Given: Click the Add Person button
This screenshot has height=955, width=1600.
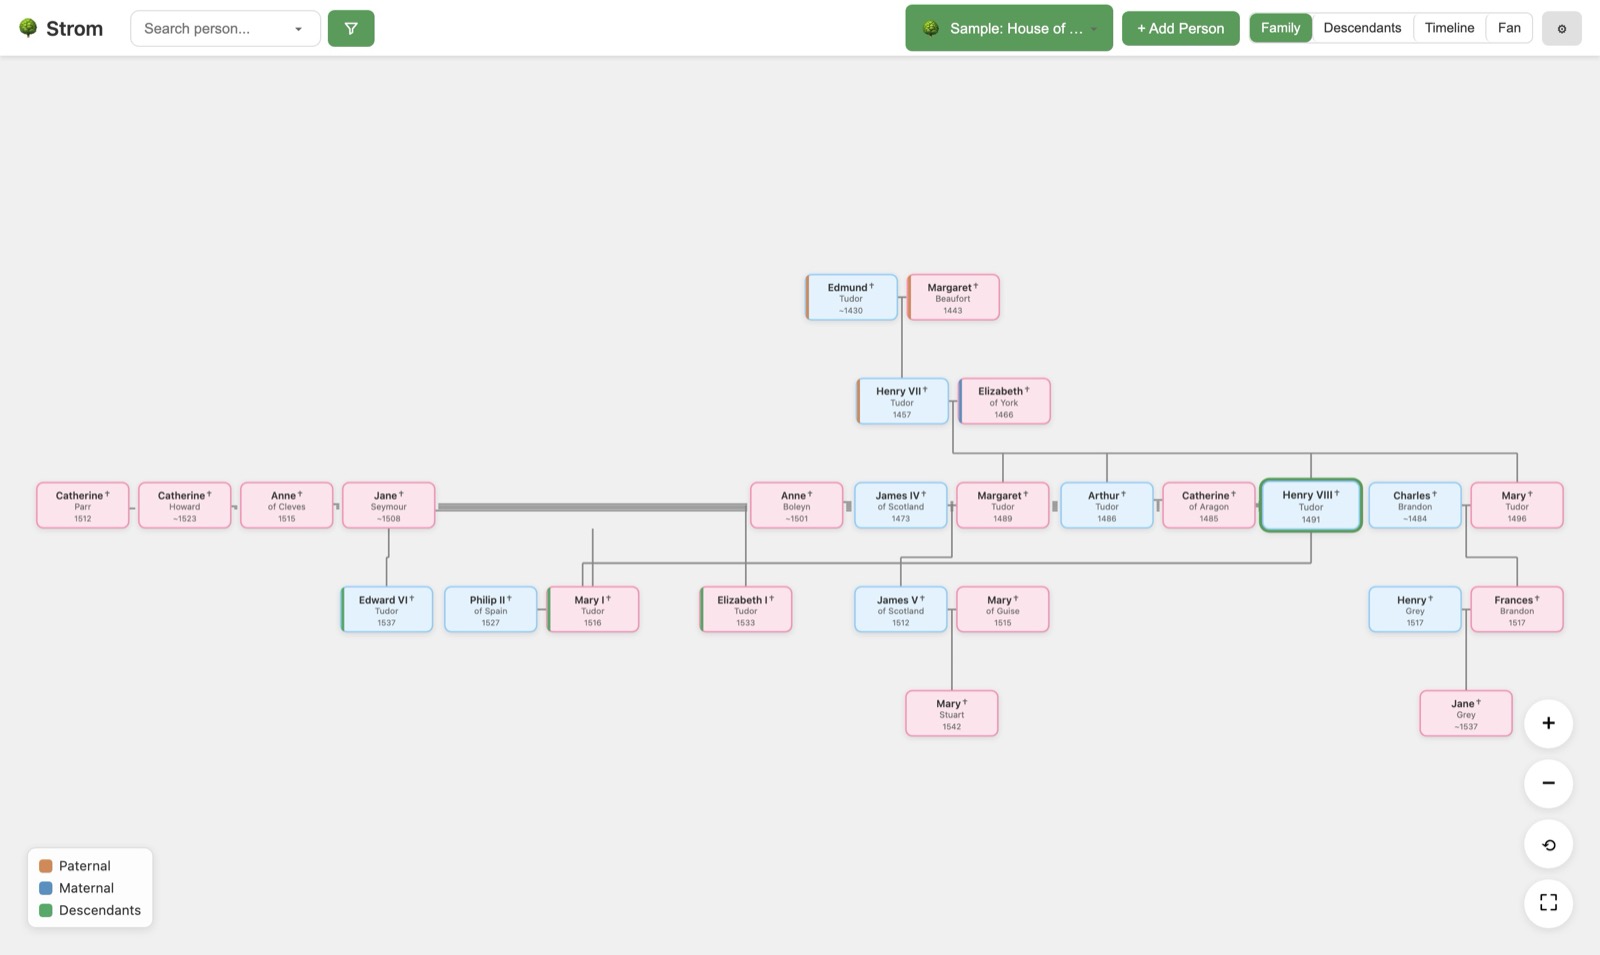Looking at the screenshot, I should (x=1180, y=28).
